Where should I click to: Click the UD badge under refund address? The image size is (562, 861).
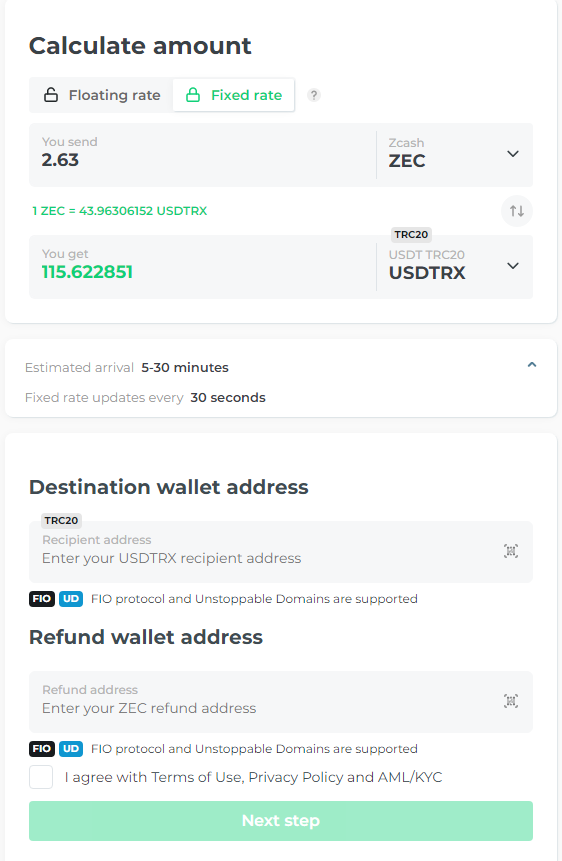coord(71,748)
